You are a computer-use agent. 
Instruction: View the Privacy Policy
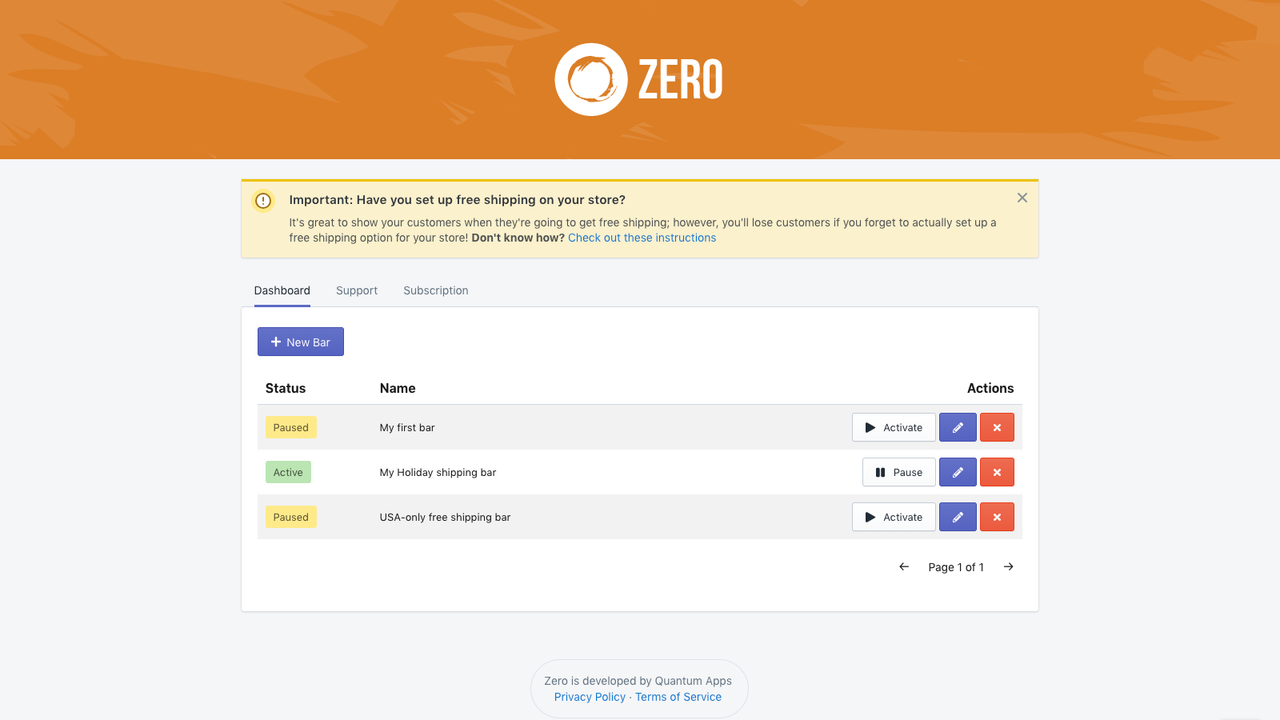coord(589,696)
